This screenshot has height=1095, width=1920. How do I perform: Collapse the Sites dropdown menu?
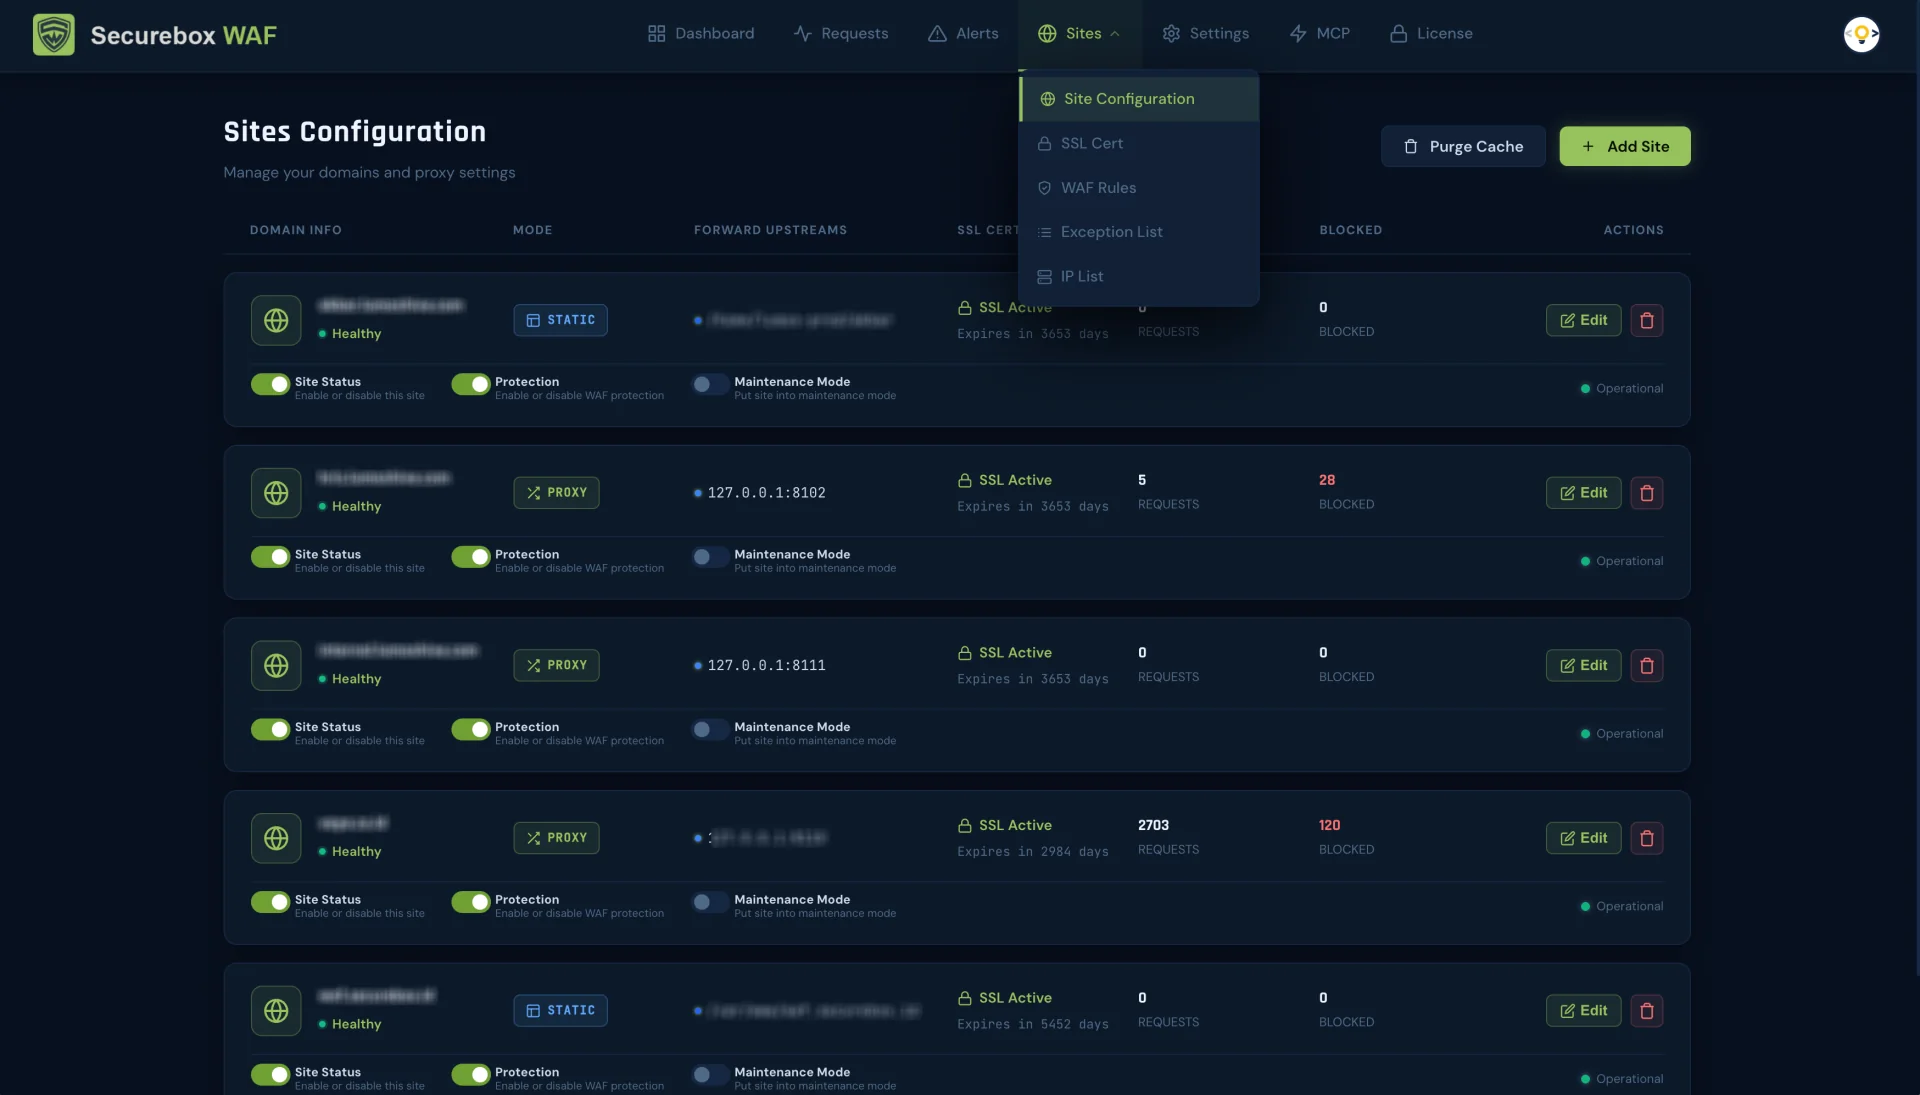pyautogui.click(x=1079, y=34)
